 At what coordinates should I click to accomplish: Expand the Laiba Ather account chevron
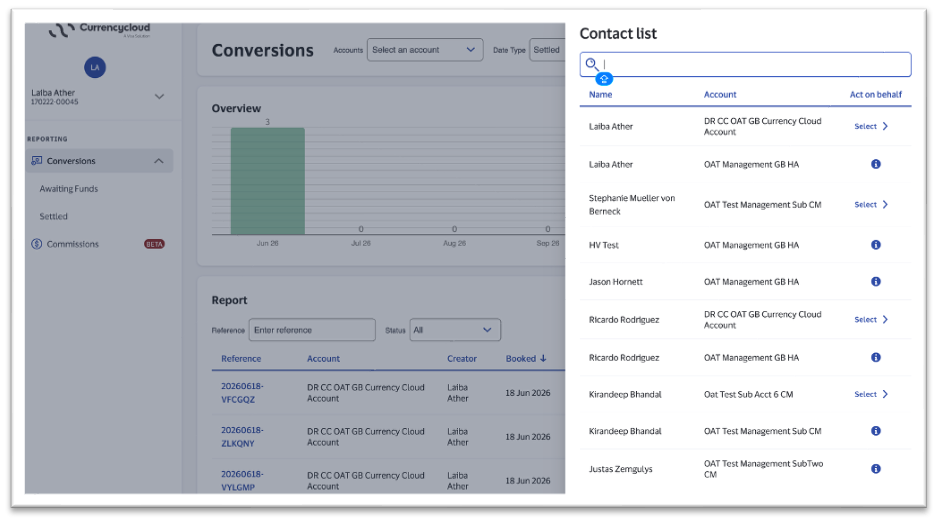tap(159, 96)
